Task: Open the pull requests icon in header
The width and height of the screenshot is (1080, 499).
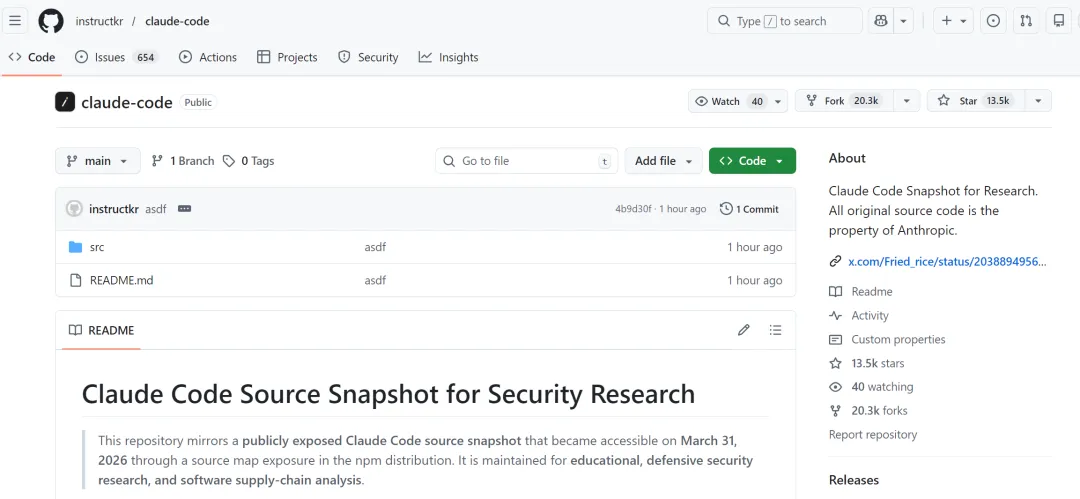Action: tap(1026, 21)
